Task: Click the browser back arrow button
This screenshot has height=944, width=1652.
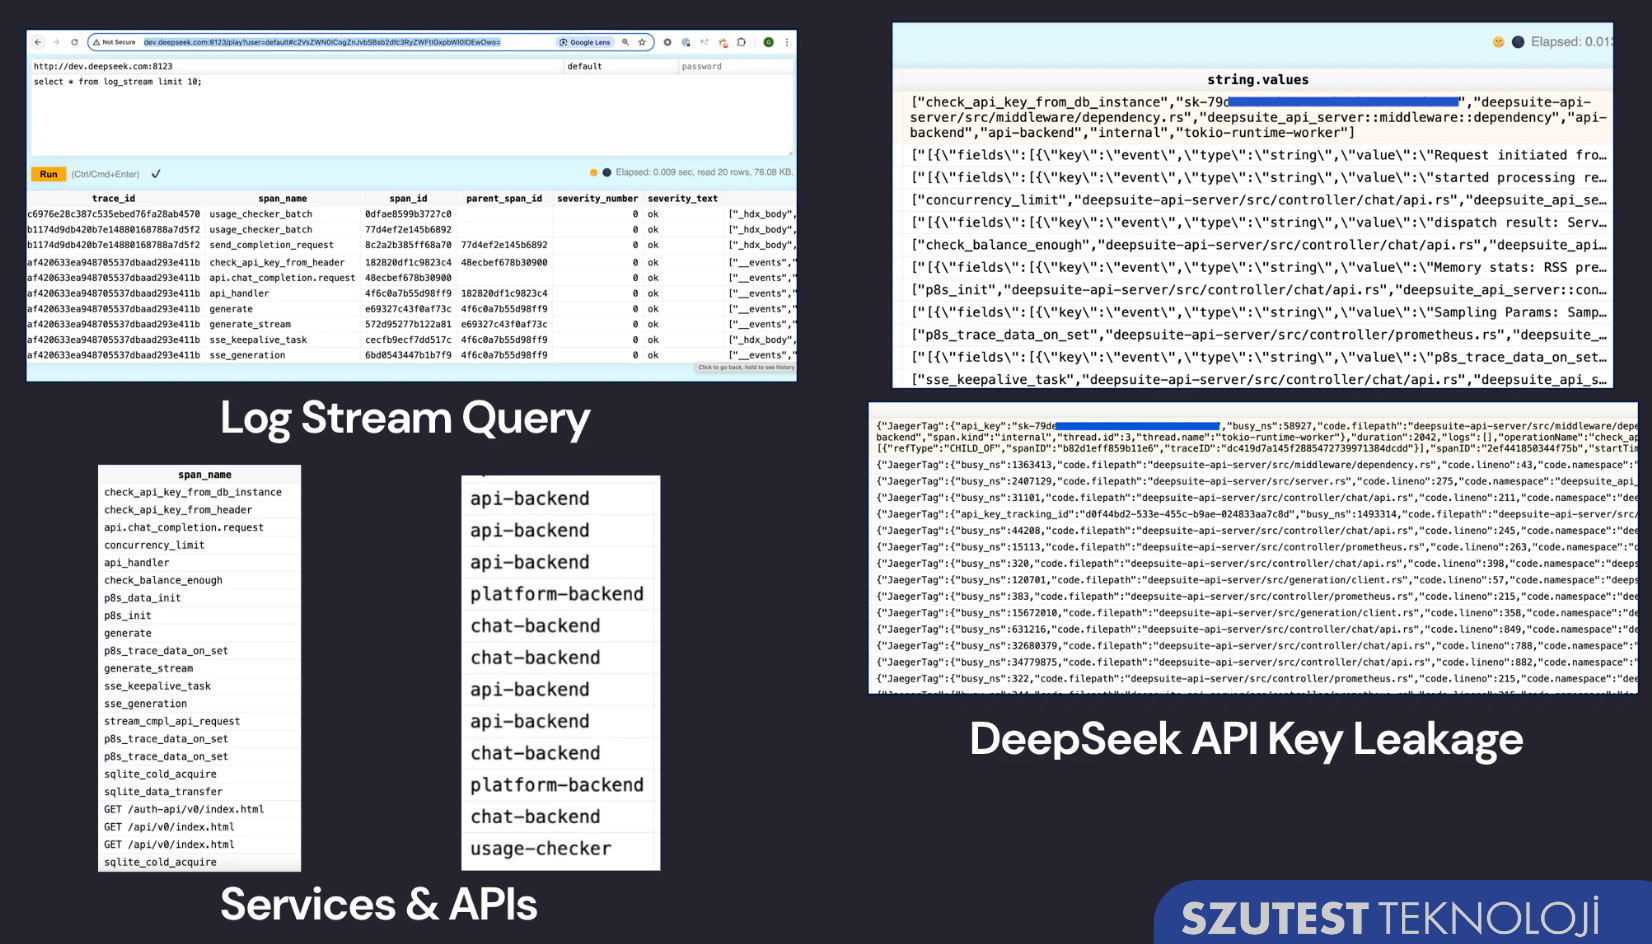Action: pyautogui.click(x=38, y=42)
